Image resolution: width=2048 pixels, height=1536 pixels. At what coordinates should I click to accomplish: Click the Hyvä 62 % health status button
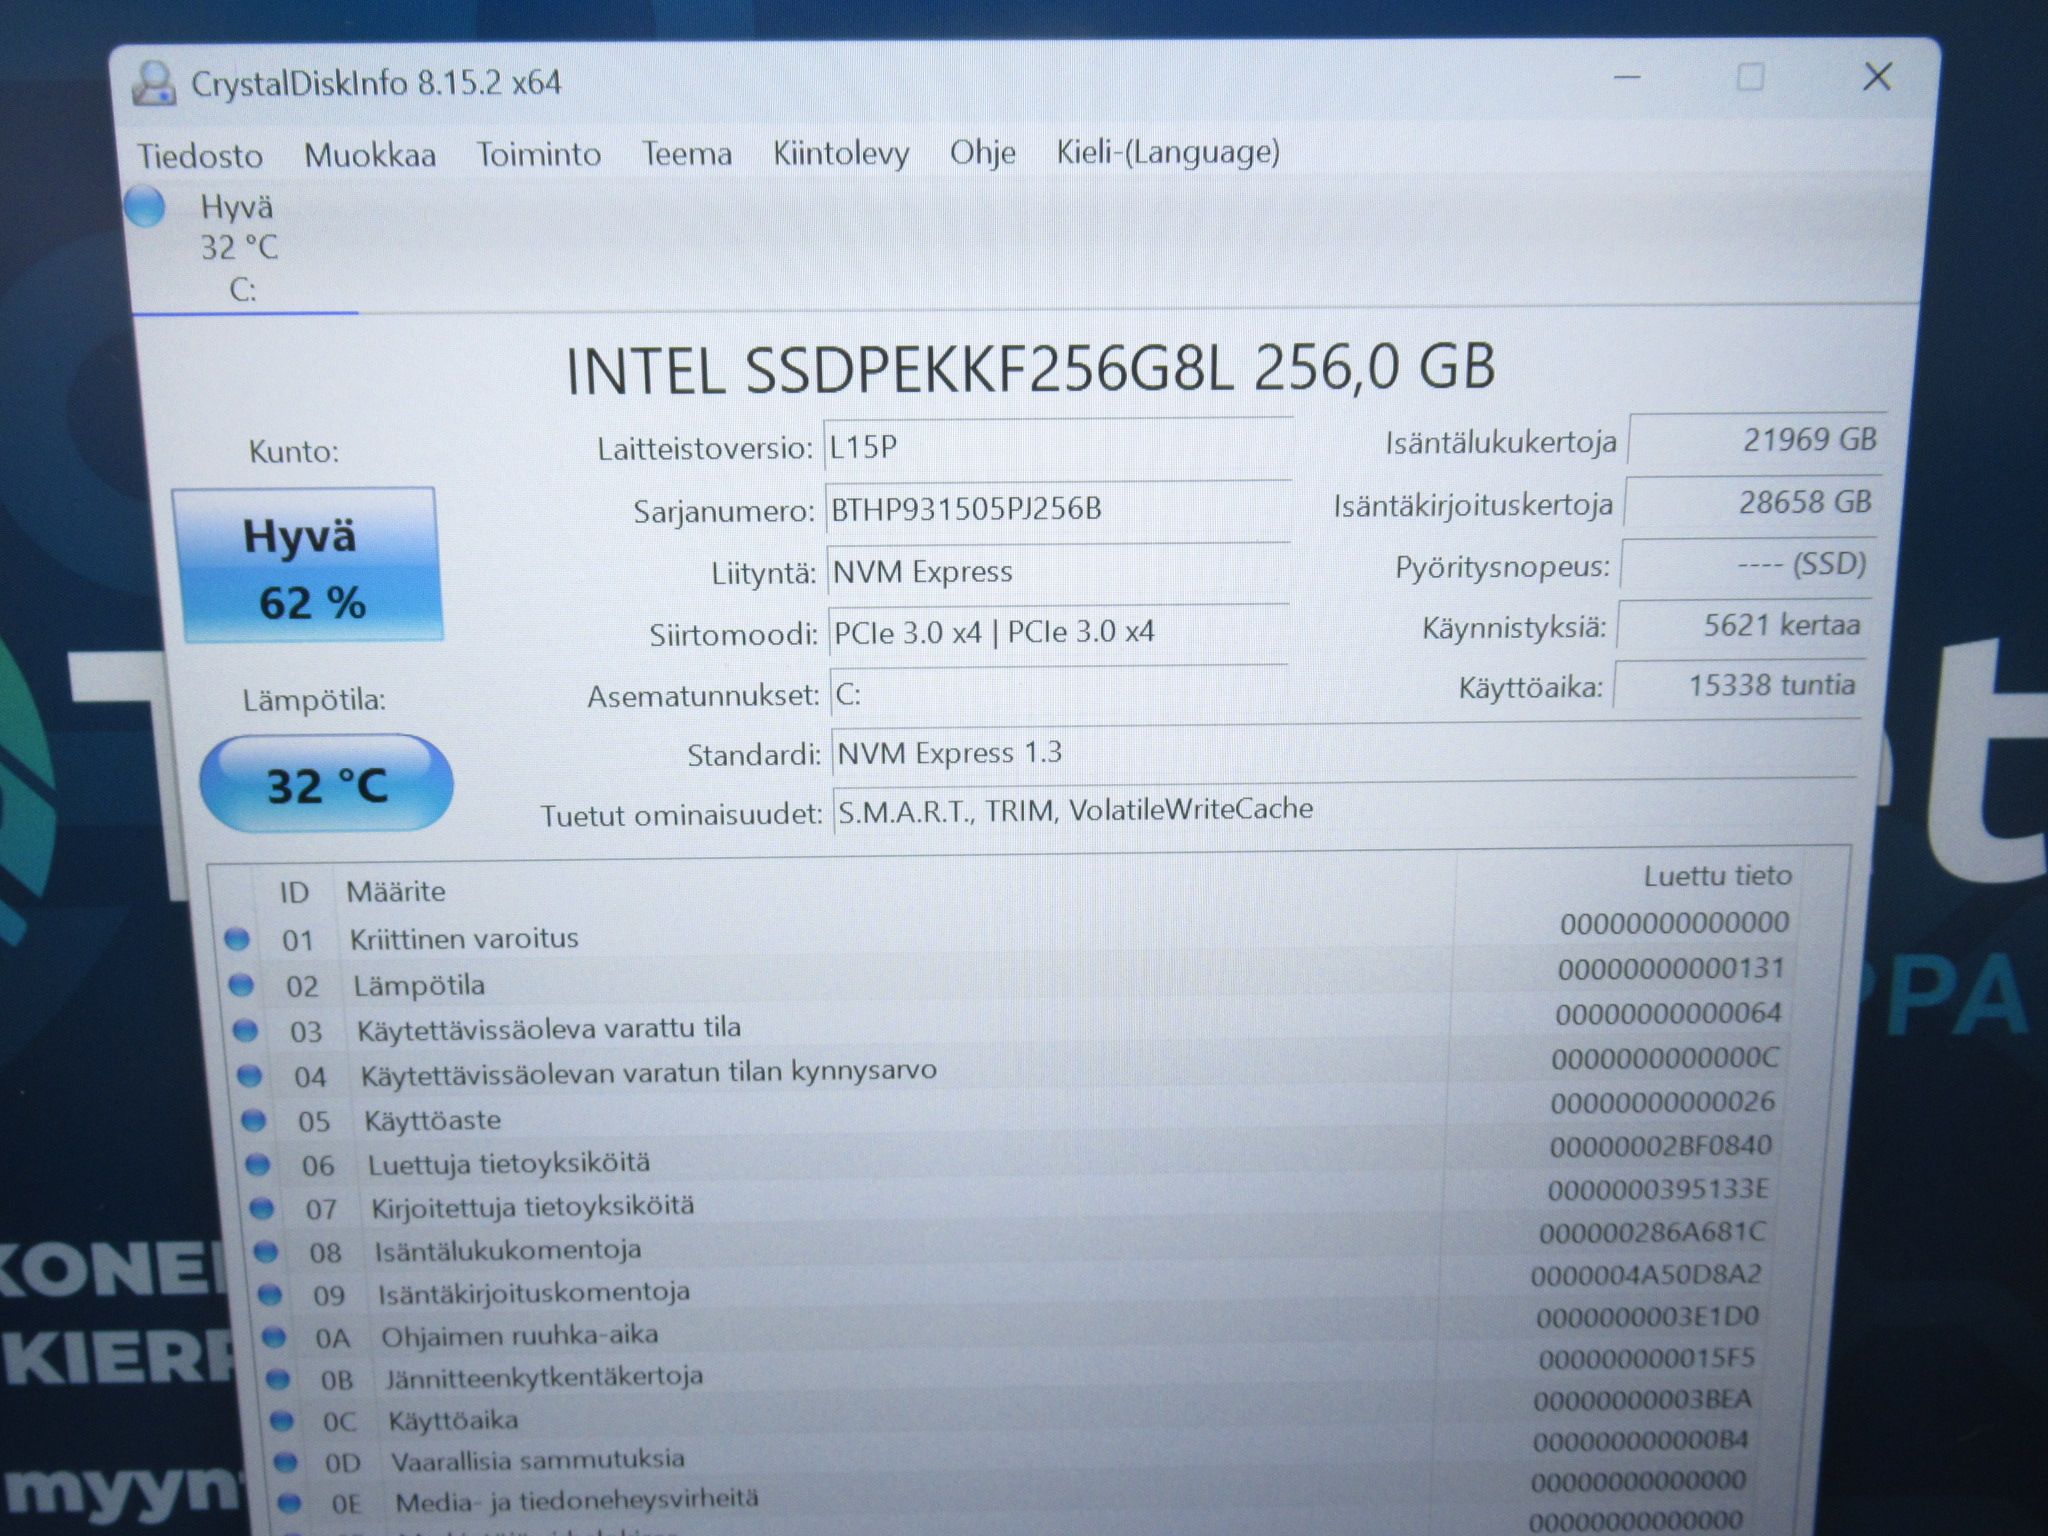(x=308, y=565)
